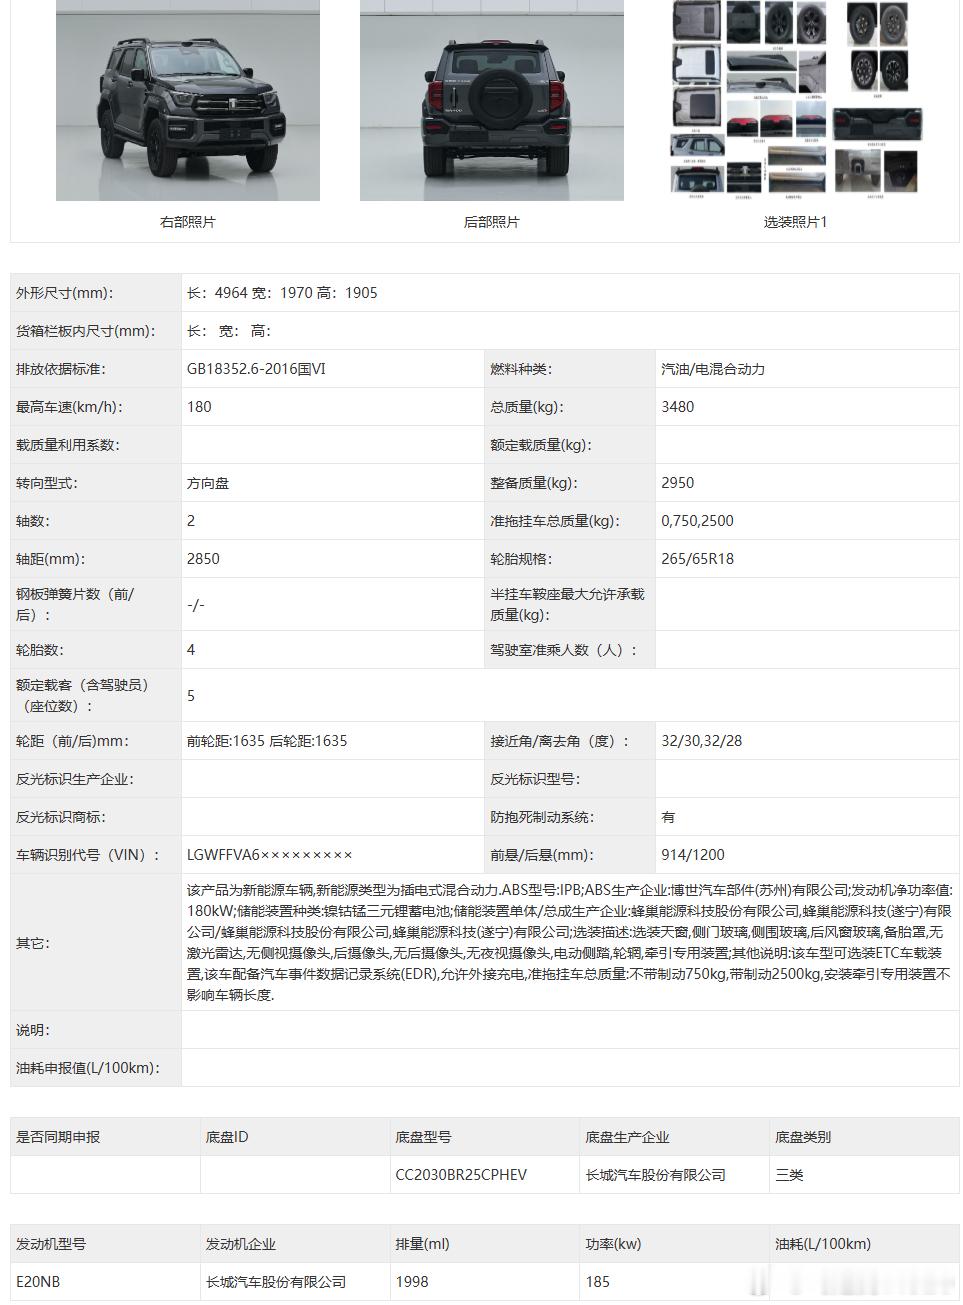Select the chassis model CC2030BR25CPHEV

[461, 1175]
